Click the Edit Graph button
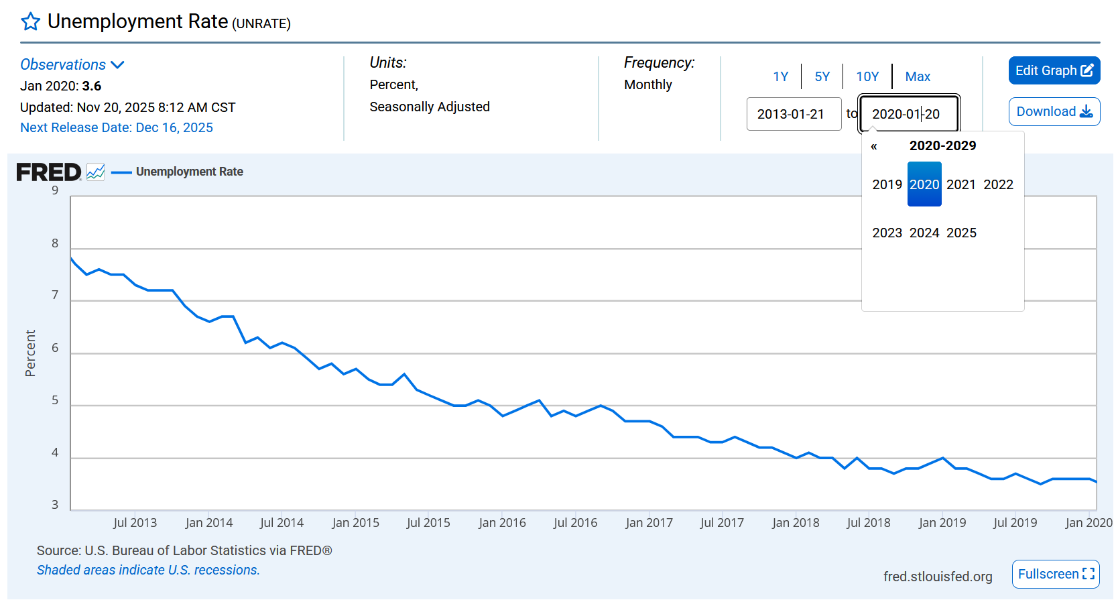Viewport: 1118px width, 600px height. 1054,71
